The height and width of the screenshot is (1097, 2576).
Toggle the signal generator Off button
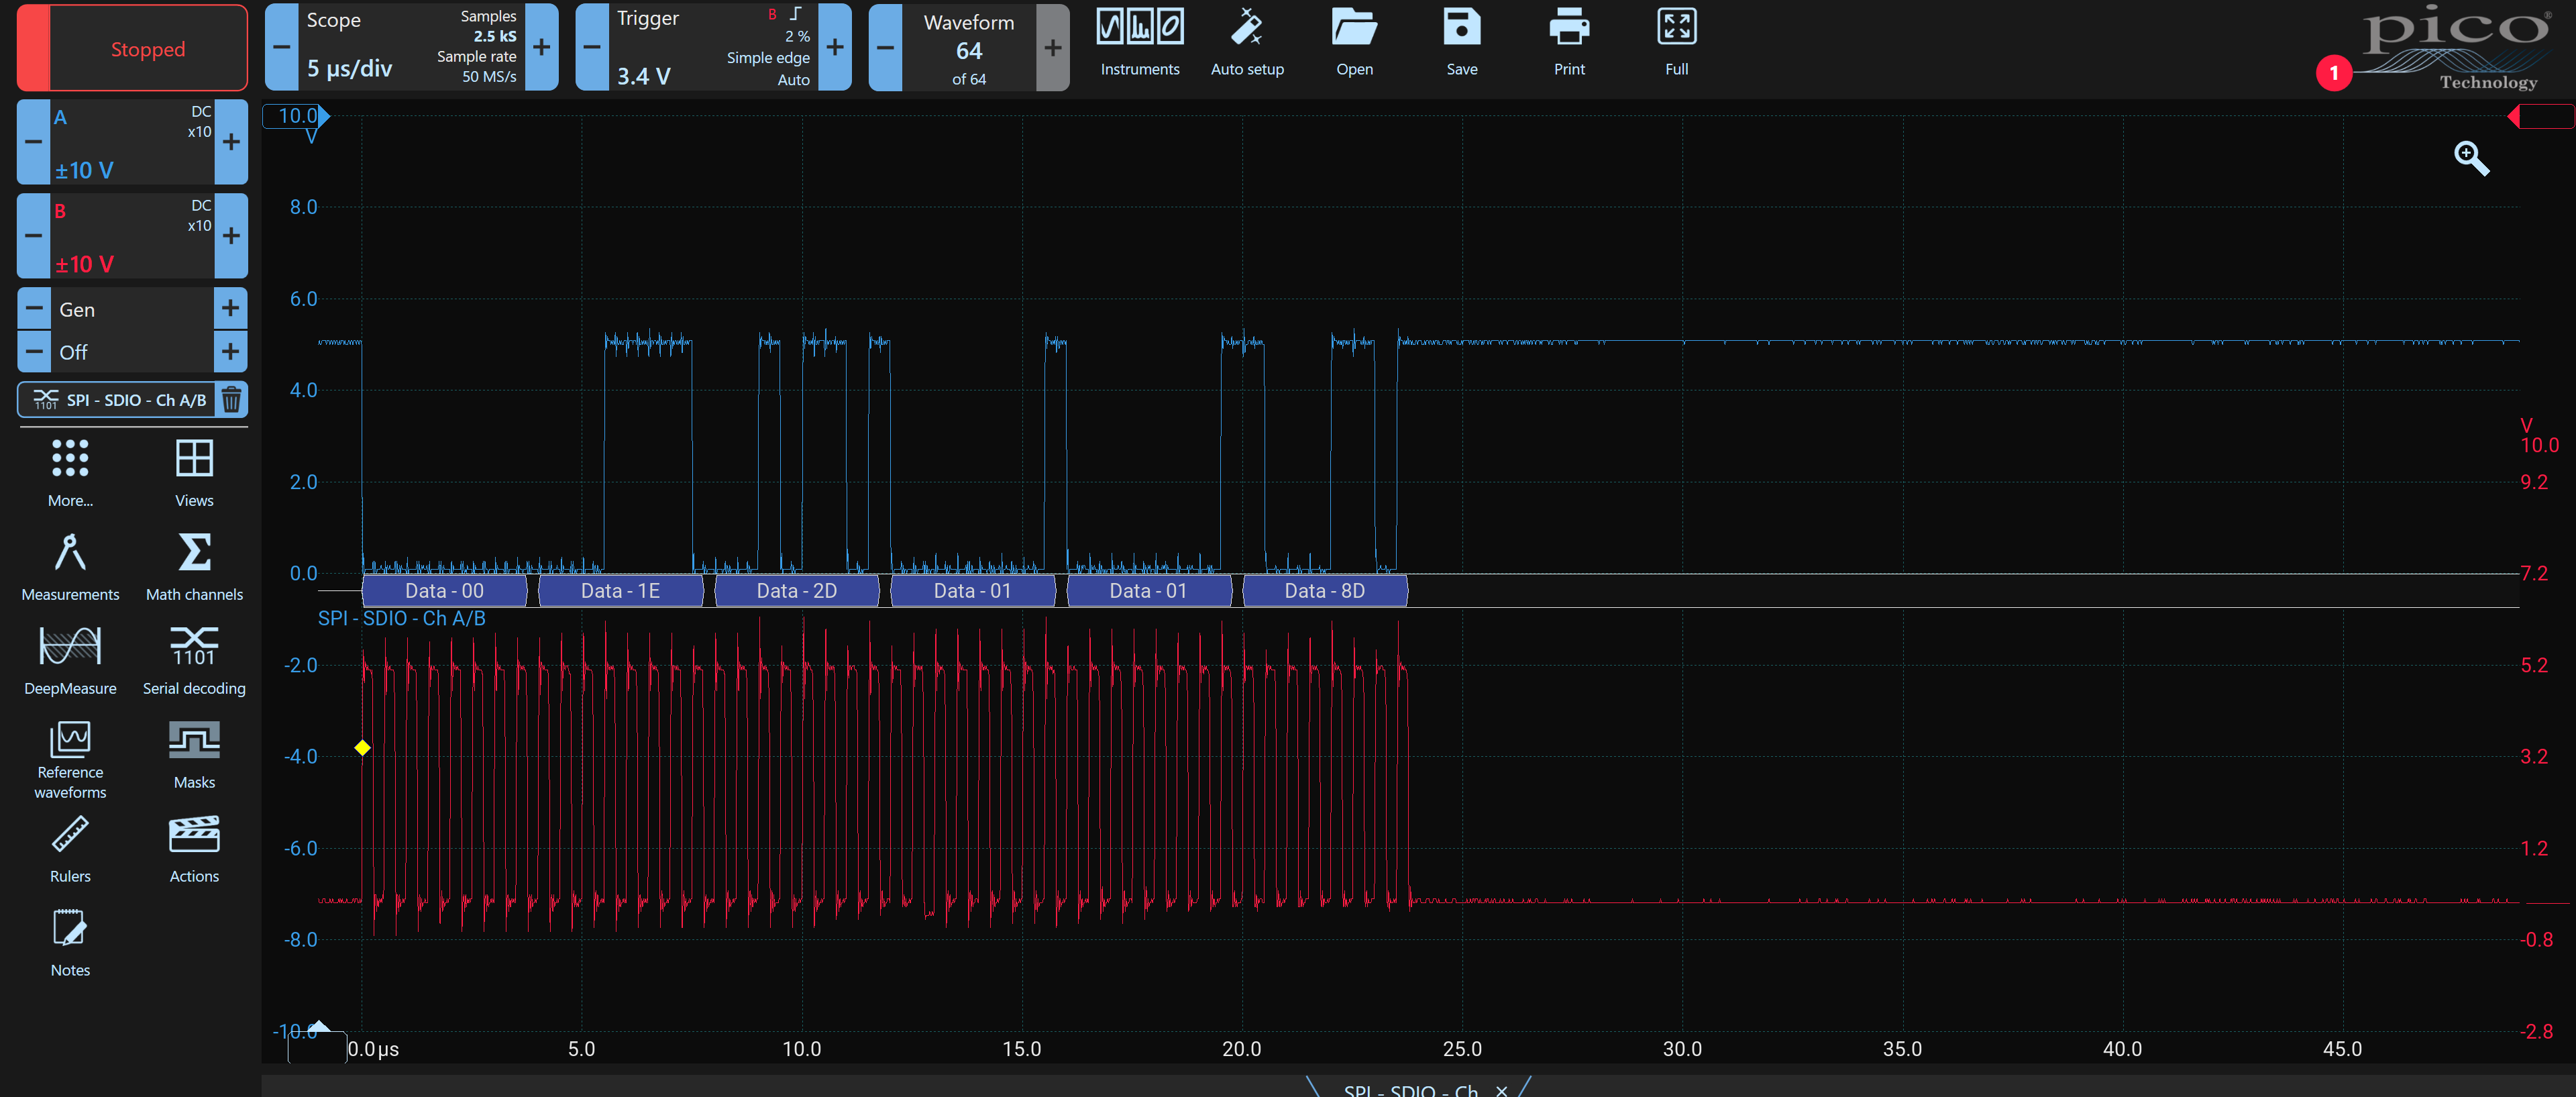131,352
